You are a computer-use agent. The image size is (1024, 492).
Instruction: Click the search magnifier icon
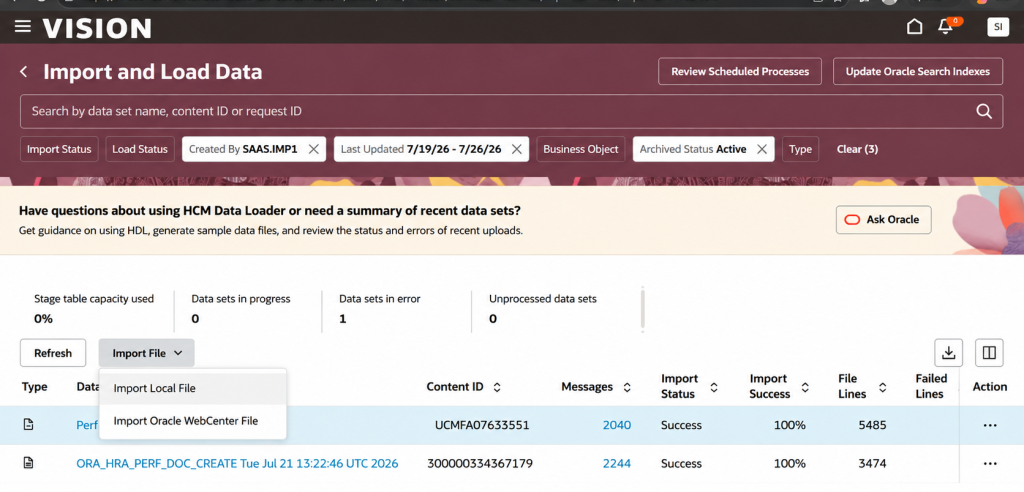[984, 111]
